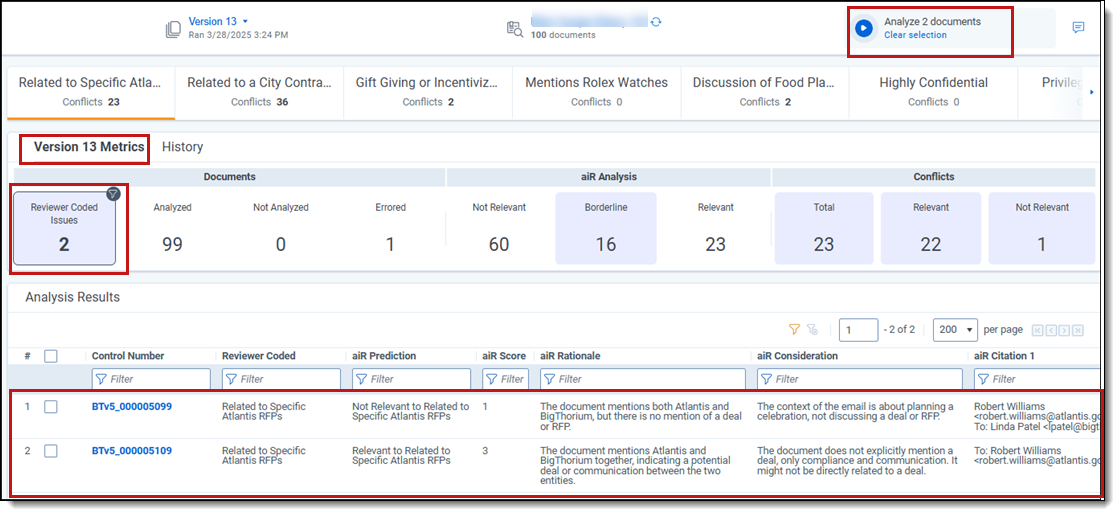Click the Conflicts Relevant 22 tile
1117x509 pixels.
931,228
